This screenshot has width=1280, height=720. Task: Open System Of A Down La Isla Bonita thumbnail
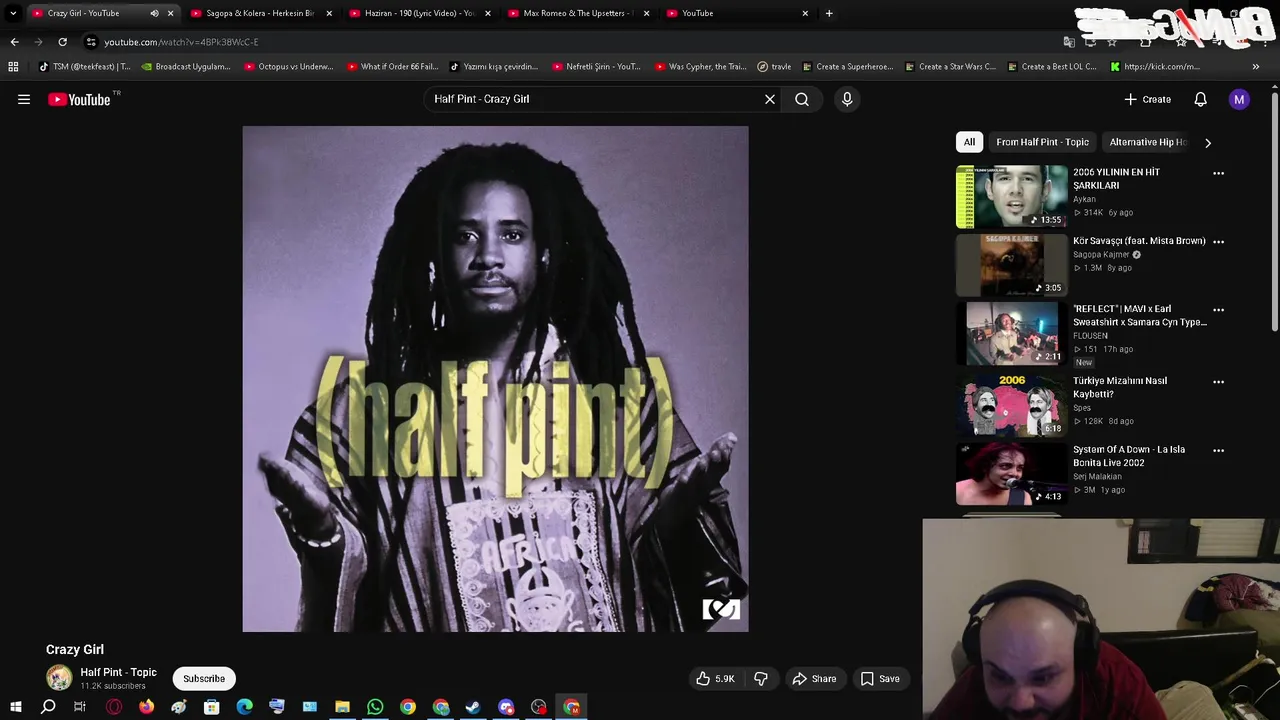click(x=1012, y=474)
